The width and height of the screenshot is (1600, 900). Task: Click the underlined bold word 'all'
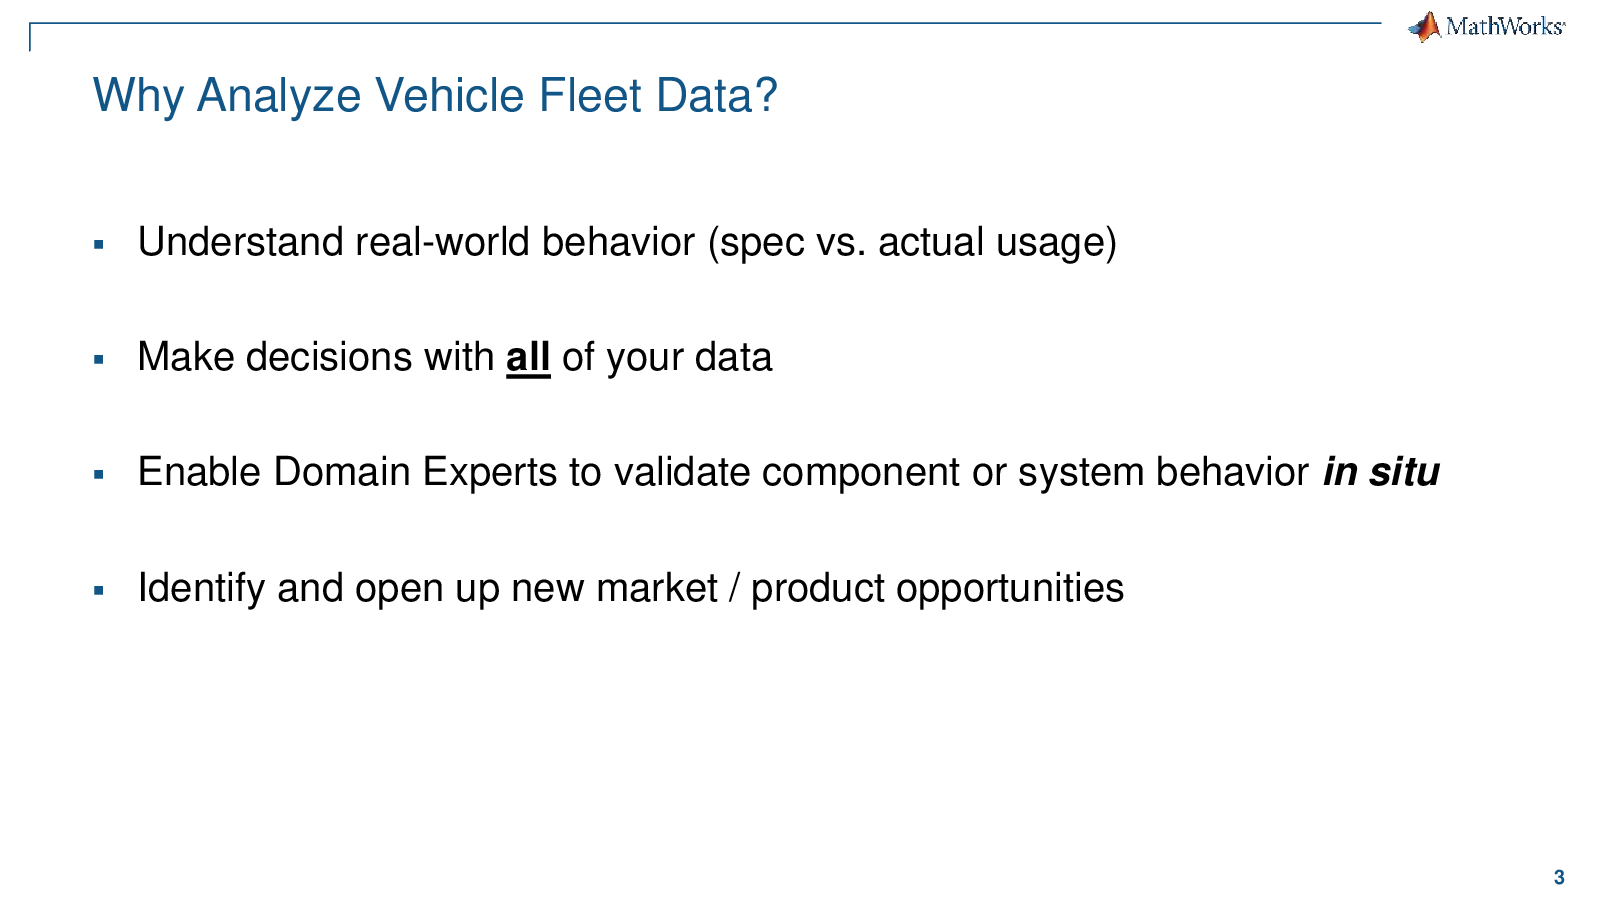point(528,358)
